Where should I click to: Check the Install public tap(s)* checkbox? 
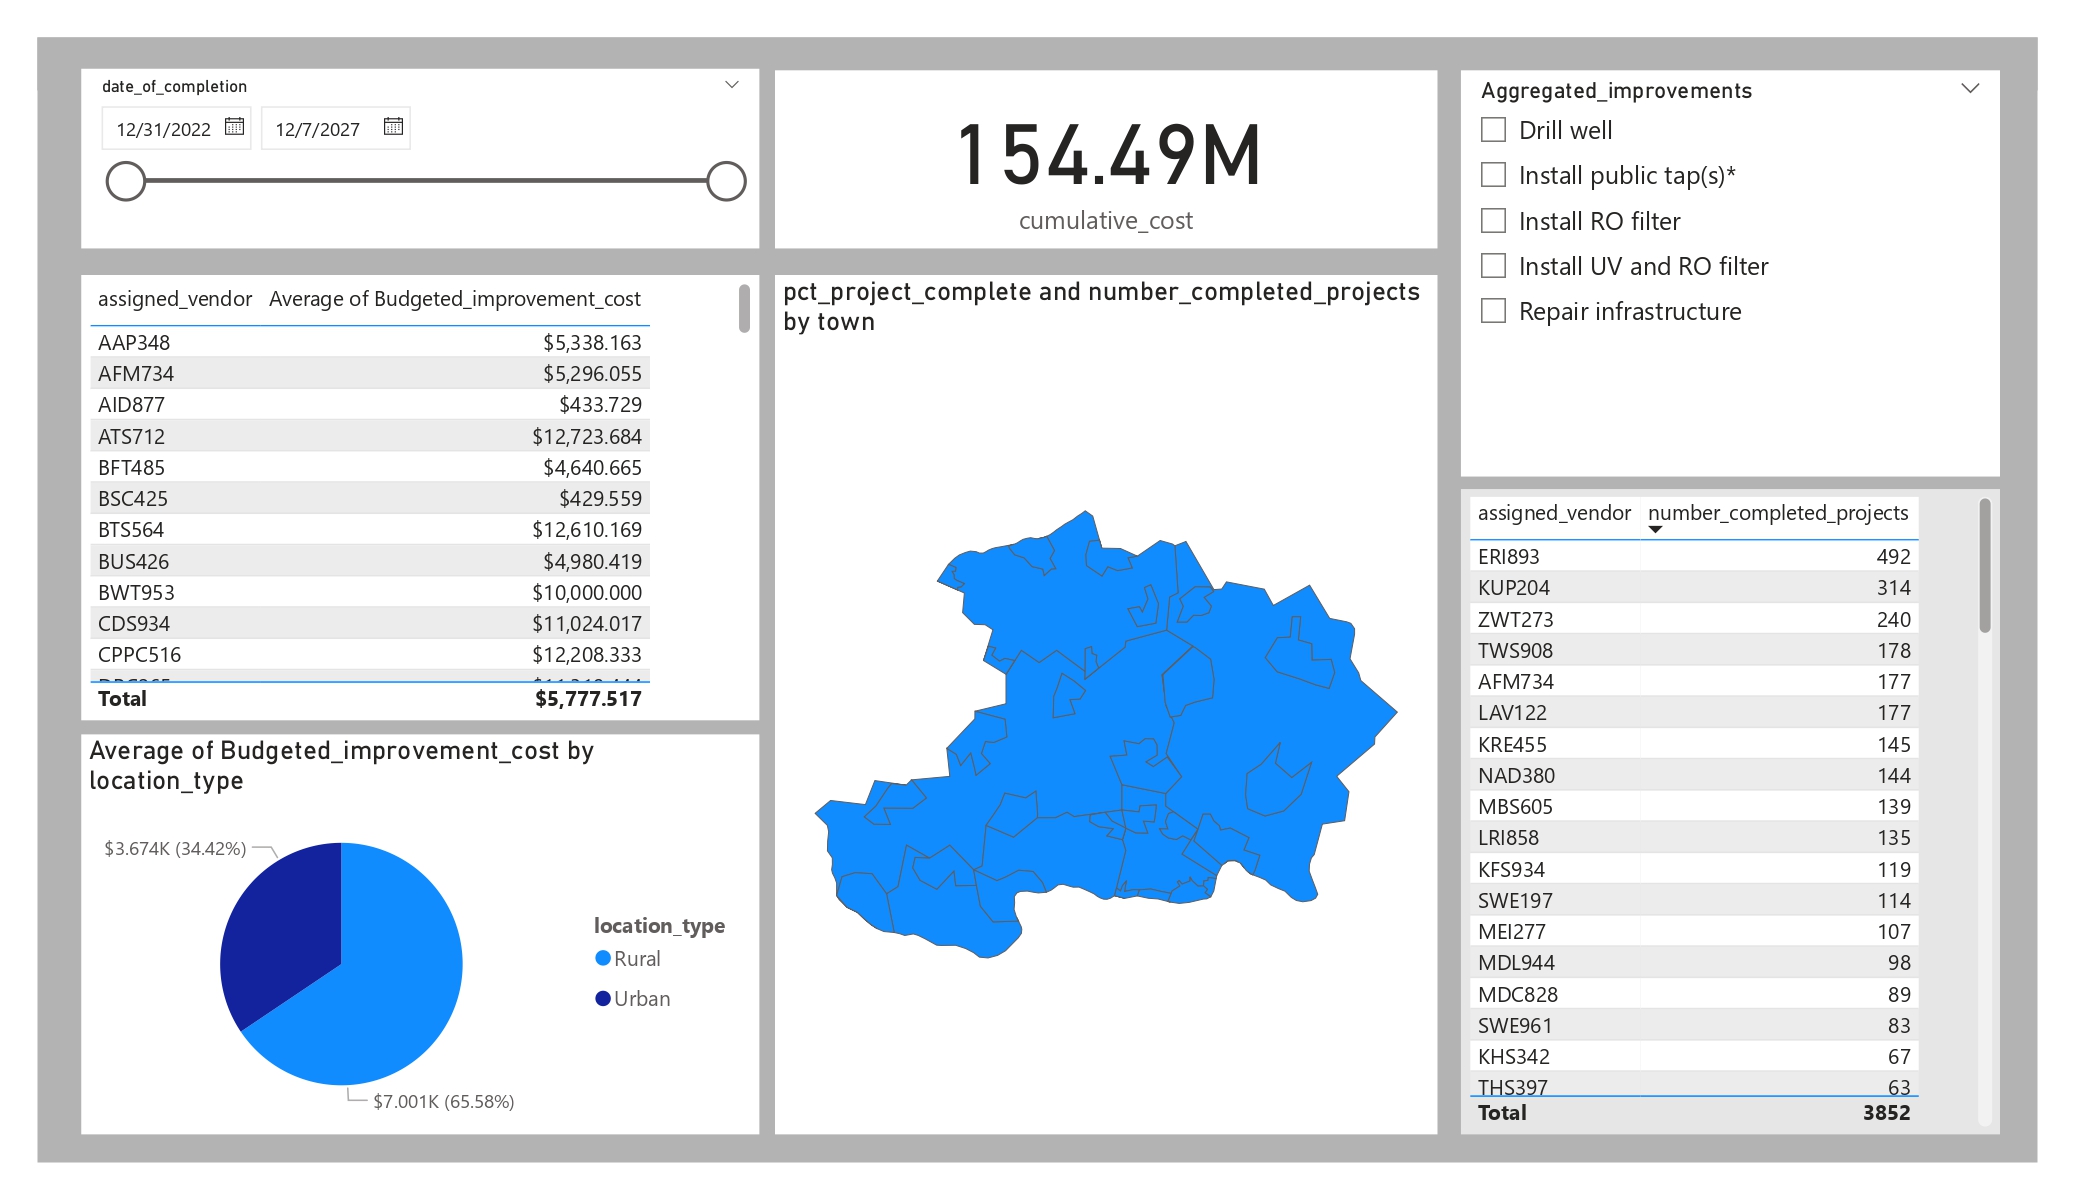pyautogui.click(x=1493, y=175)
